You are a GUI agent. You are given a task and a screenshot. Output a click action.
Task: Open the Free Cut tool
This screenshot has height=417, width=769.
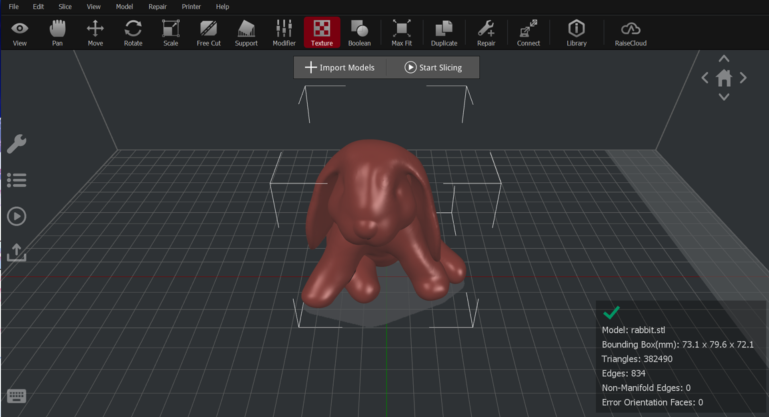(x=208, y=32)
